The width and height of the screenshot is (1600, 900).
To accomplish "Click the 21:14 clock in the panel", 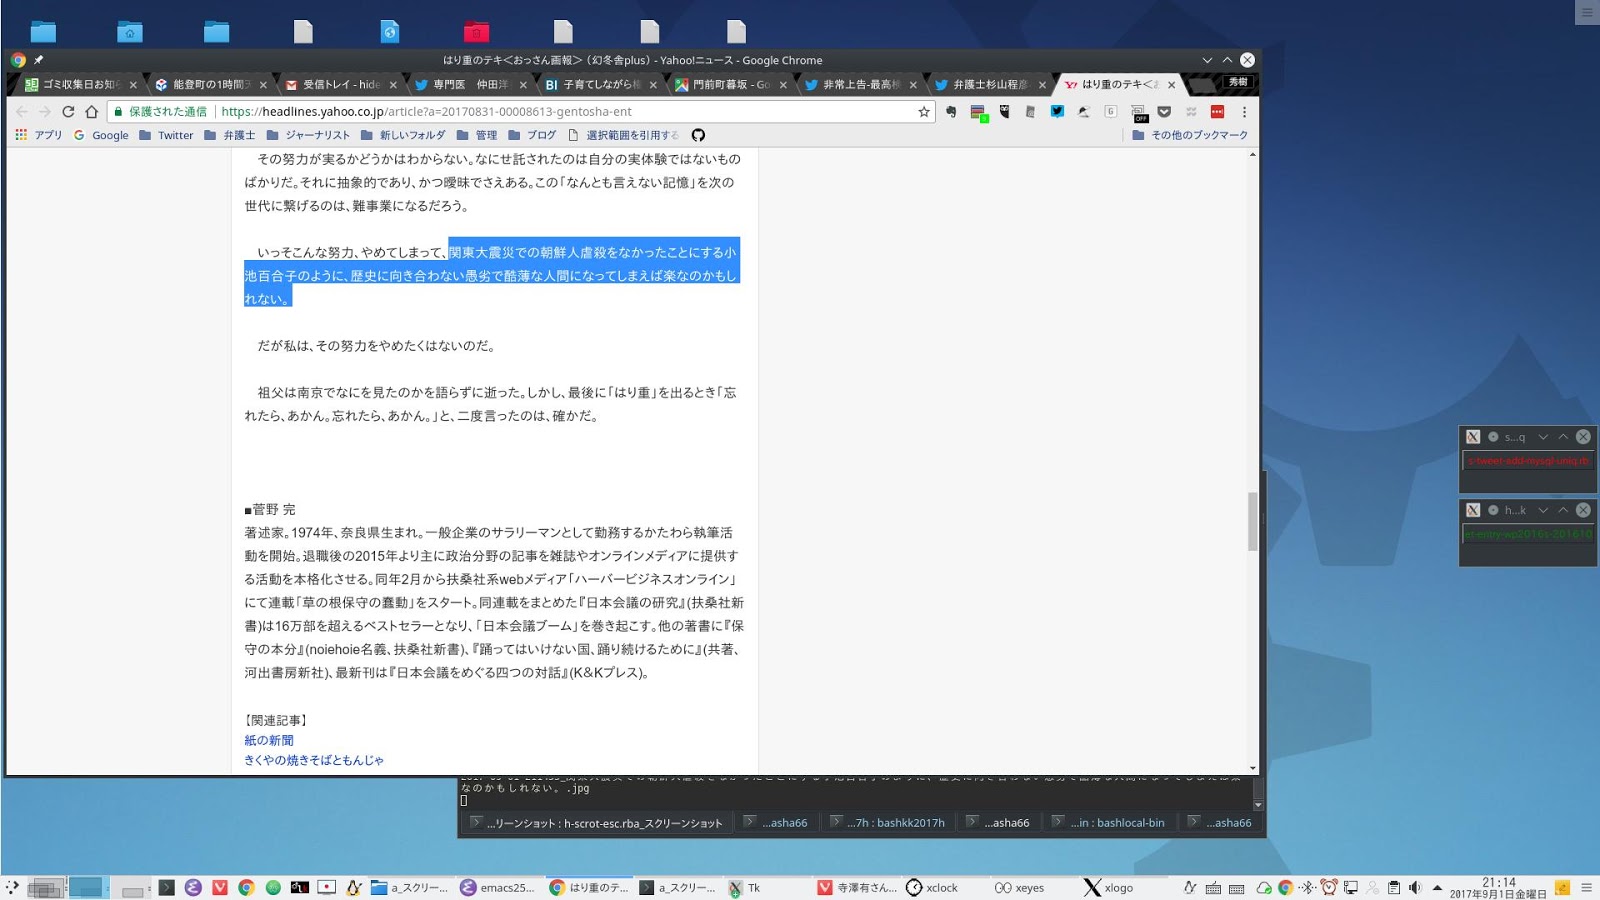I will pyautogui.click(x=1498, y=882).
